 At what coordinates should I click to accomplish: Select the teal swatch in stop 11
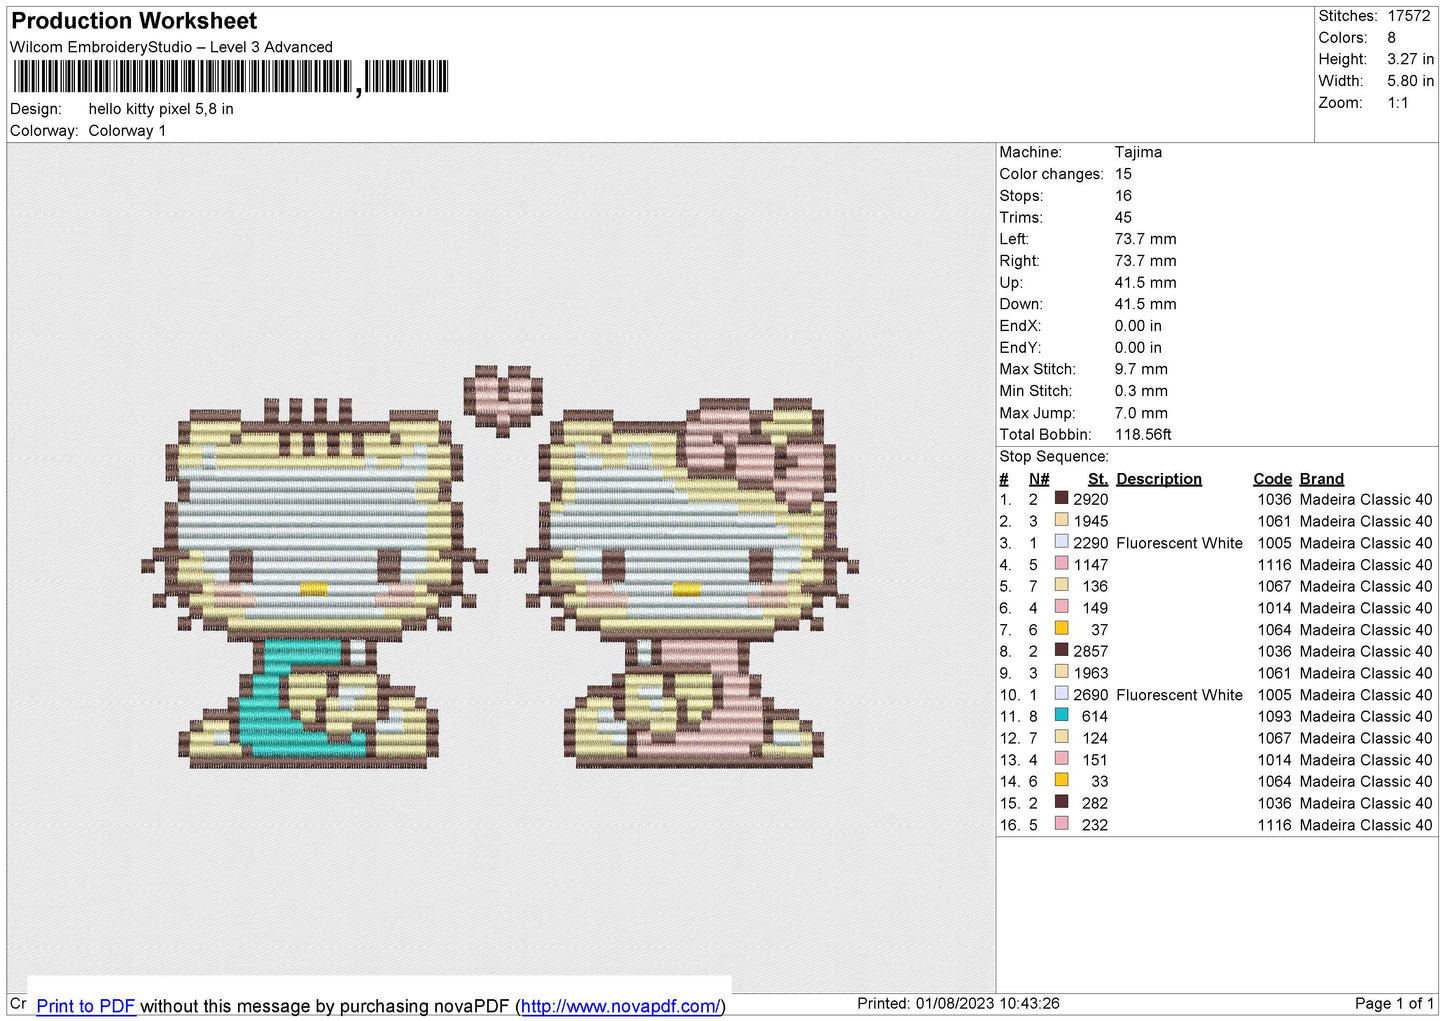coord(1061,716)
